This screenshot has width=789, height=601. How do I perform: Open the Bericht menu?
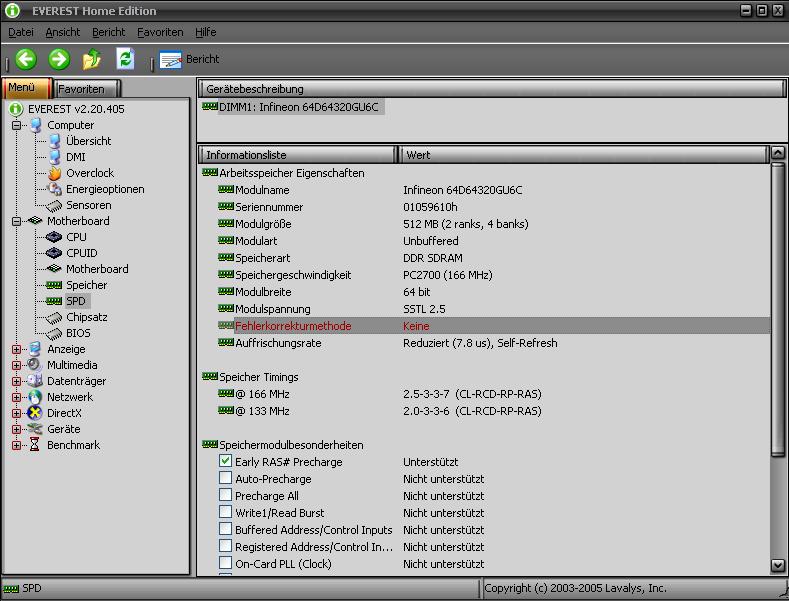[109, 32]
